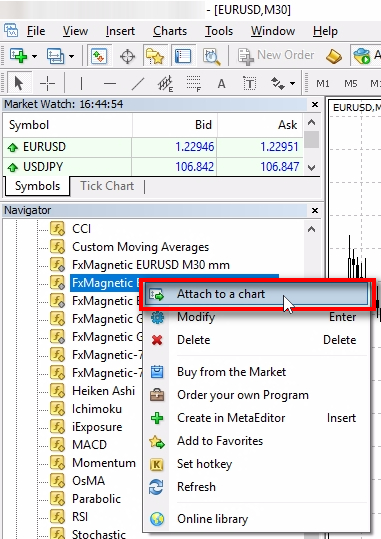Open the Insert menu
Screen dimensions: 381x539
tap(120, 31)
